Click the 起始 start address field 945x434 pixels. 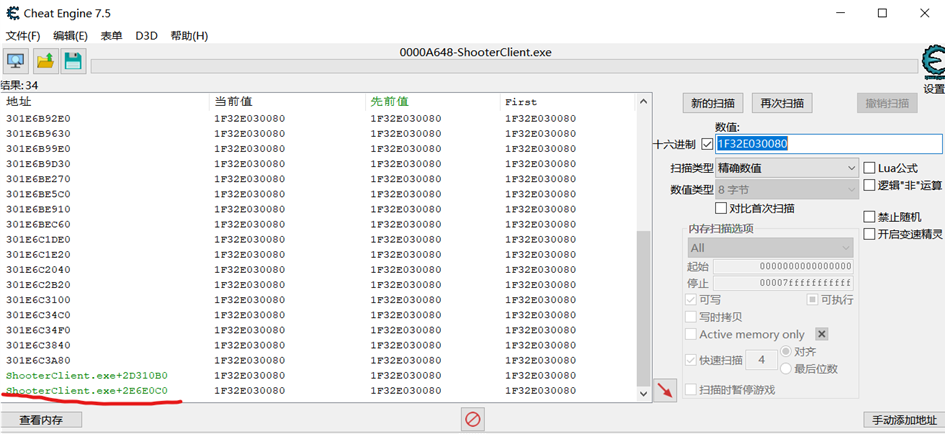tap(783, 266)
